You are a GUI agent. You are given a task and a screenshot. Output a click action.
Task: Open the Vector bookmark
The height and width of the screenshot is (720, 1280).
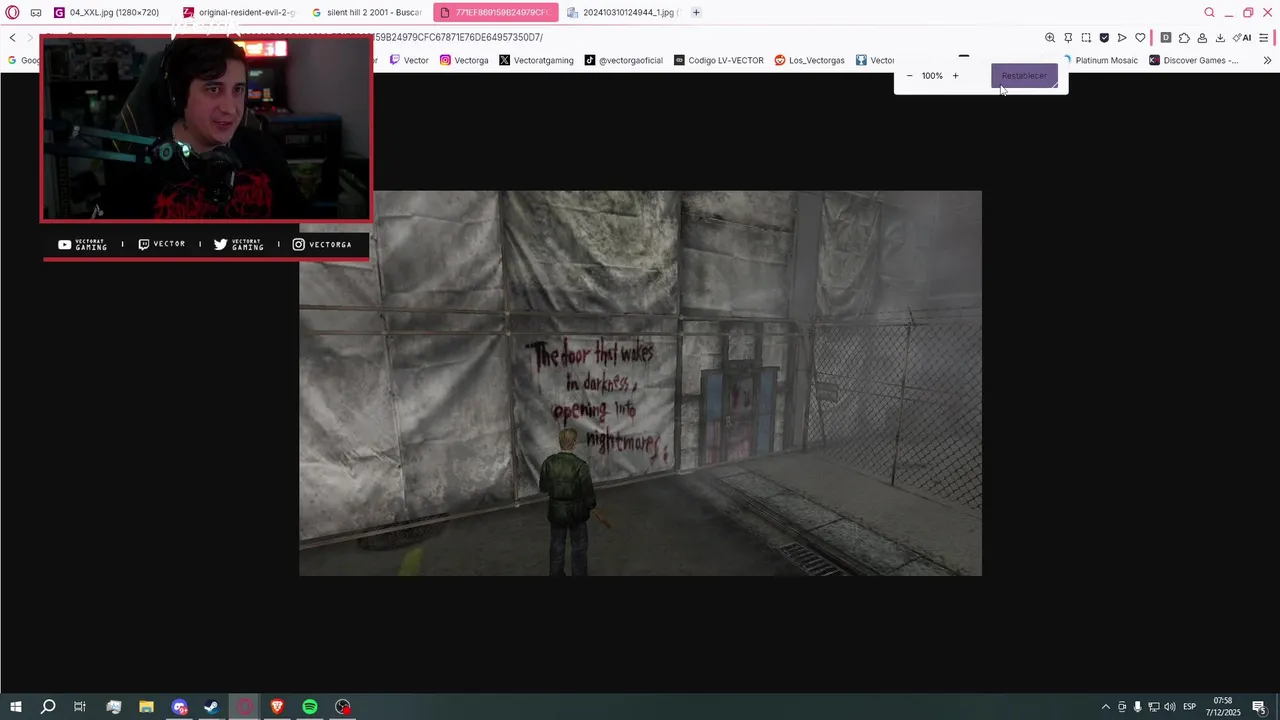(409, 60)
